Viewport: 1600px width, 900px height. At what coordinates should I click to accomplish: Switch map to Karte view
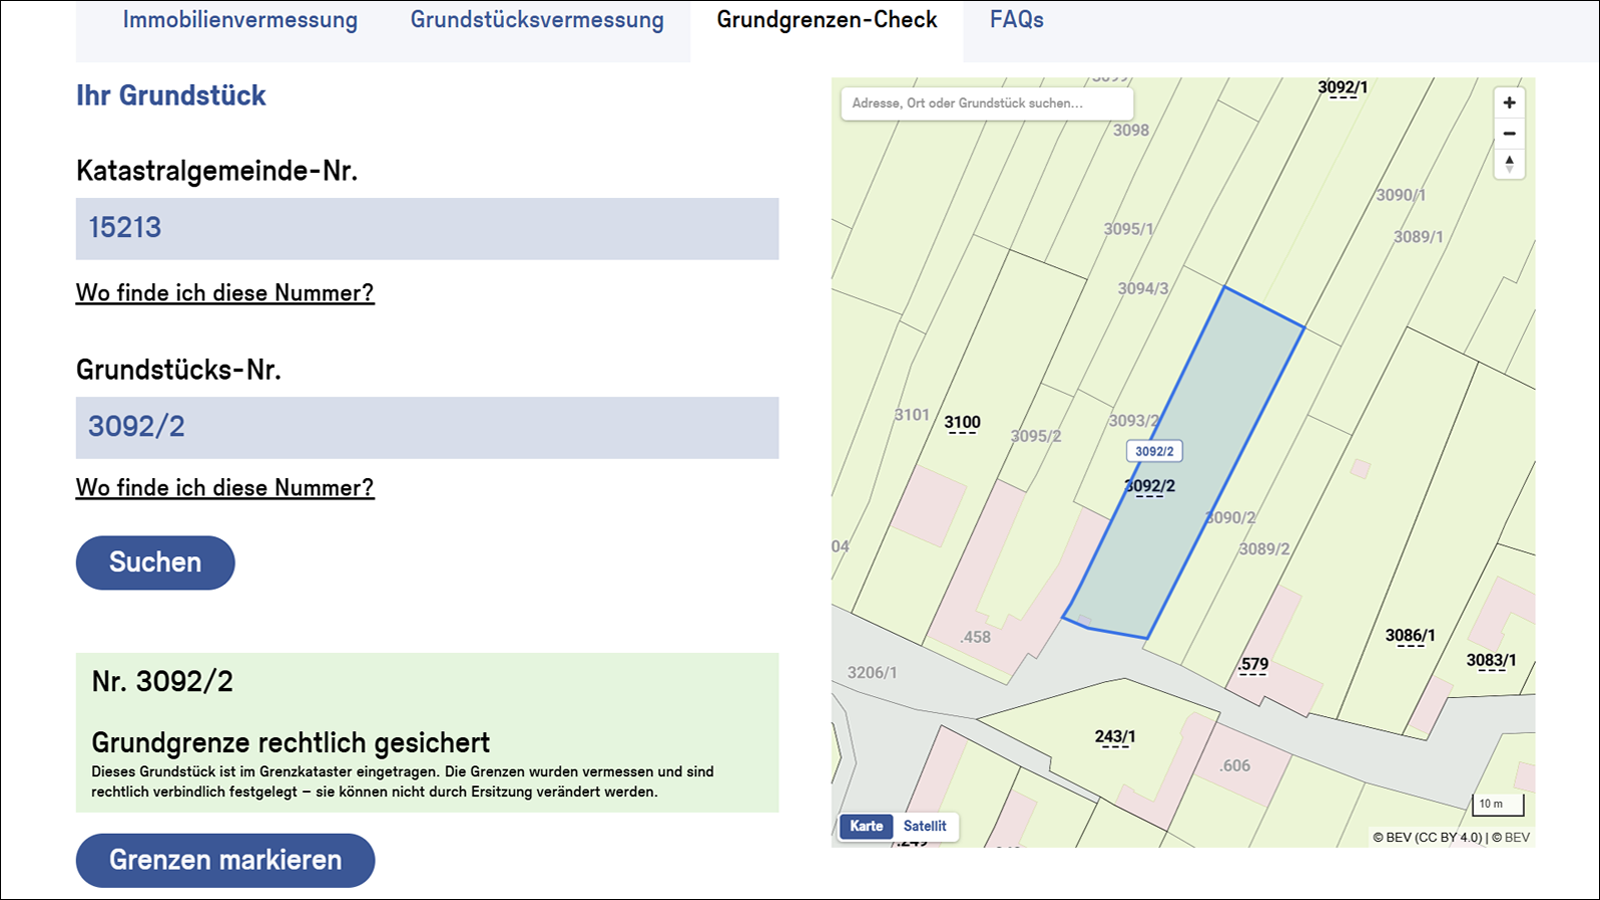[x=866, y=826]
